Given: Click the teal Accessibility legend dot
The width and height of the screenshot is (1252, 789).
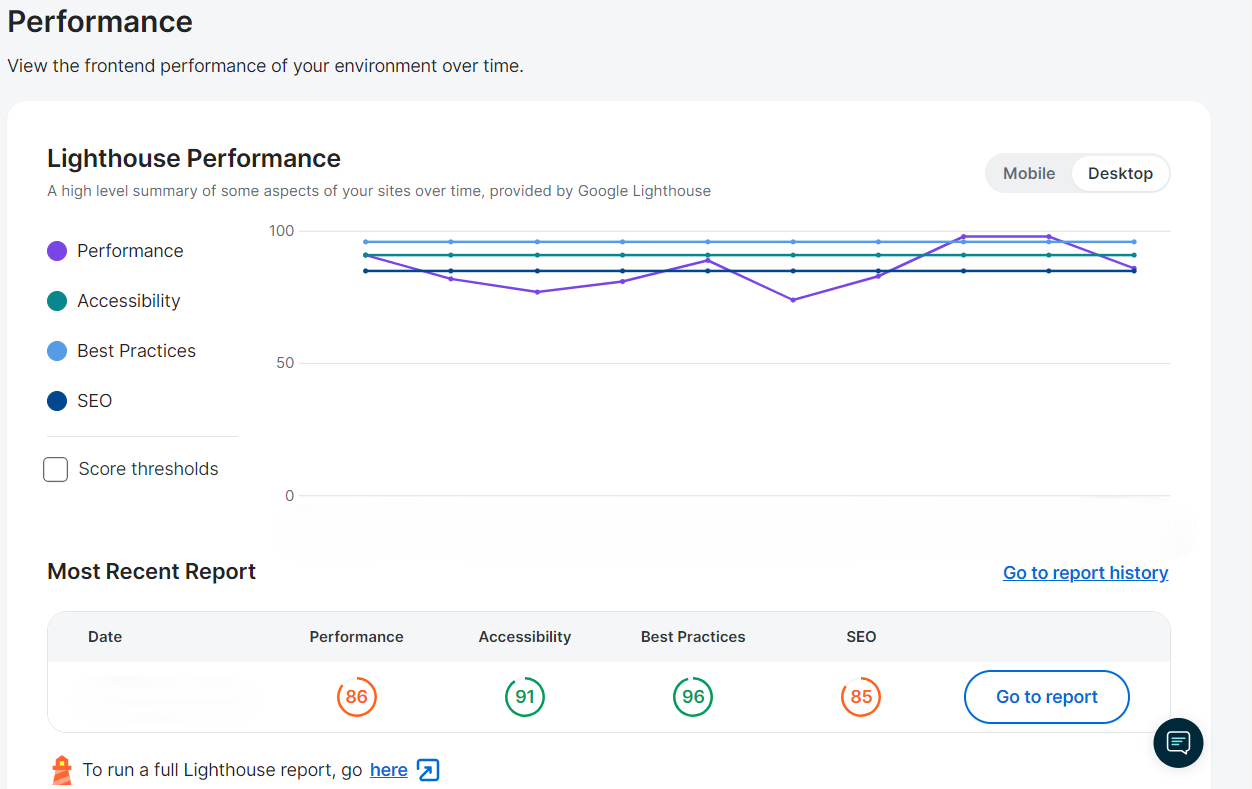Looking at the screenshot, I should [56, 300].
